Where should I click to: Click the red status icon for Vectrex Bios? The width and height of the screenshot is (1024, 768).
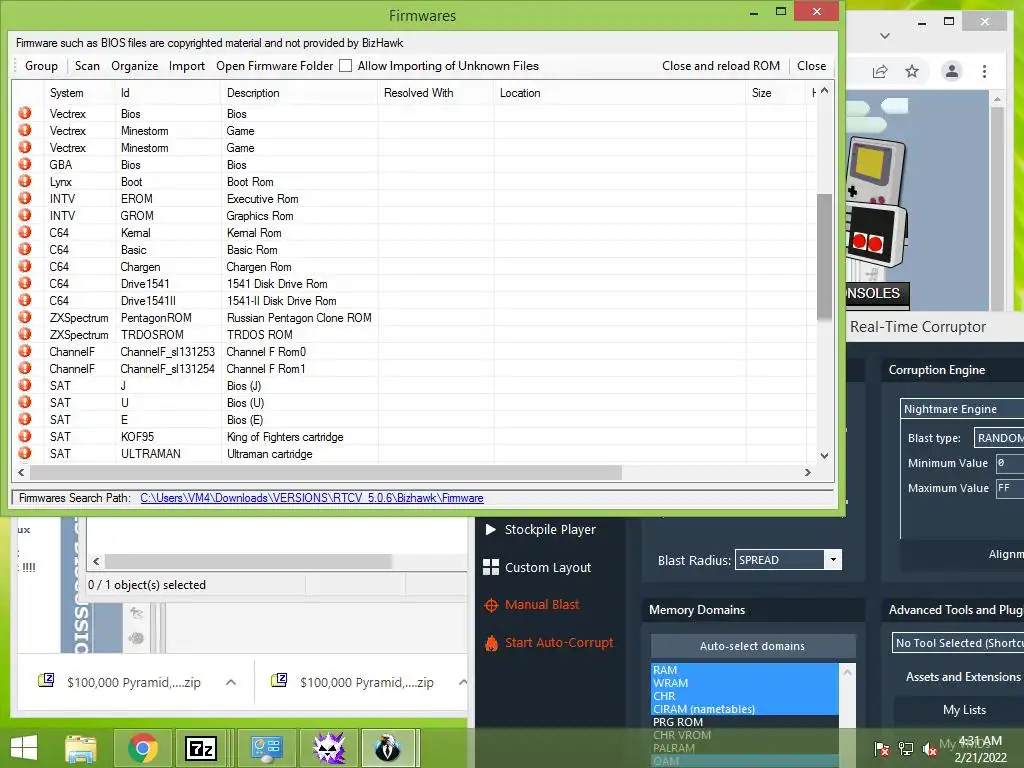click(x=25, y=113)
